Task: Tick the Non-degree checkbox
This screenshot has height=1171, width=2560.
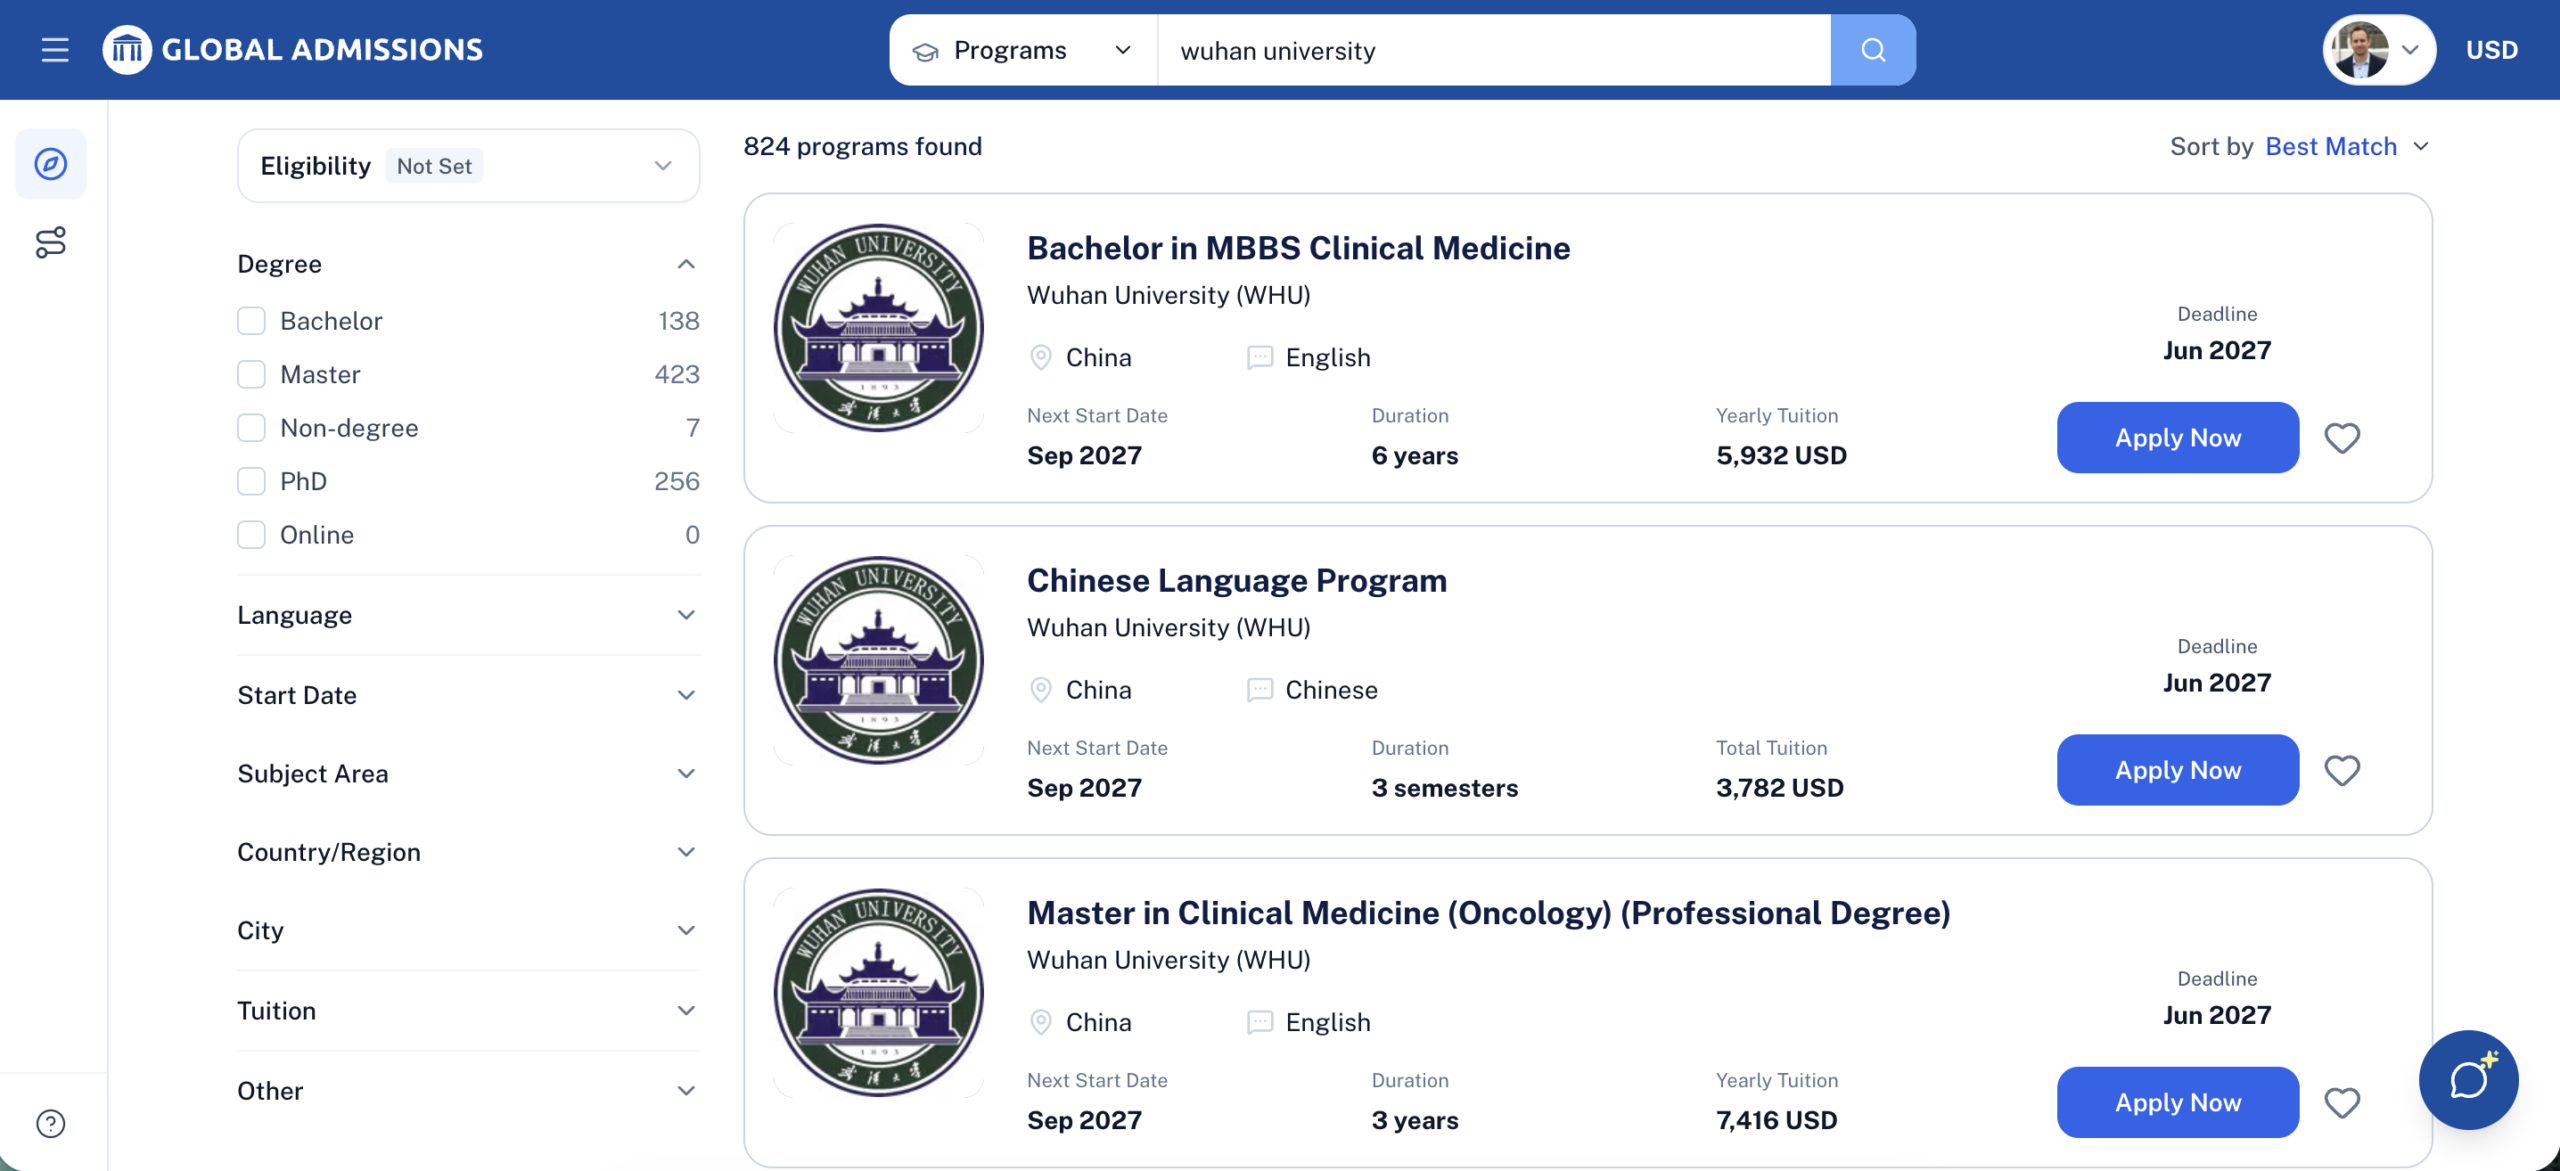Action: (x=251, y=428)
